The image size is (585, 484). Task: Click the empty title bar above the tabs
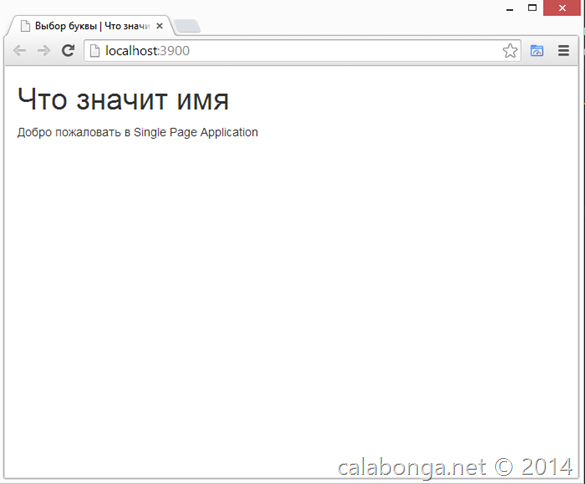[x=336, y=8]
